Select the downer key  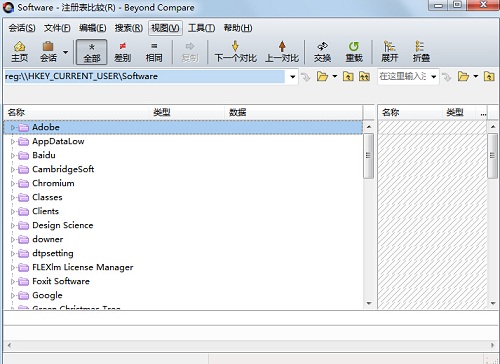(x=48, y=239)
